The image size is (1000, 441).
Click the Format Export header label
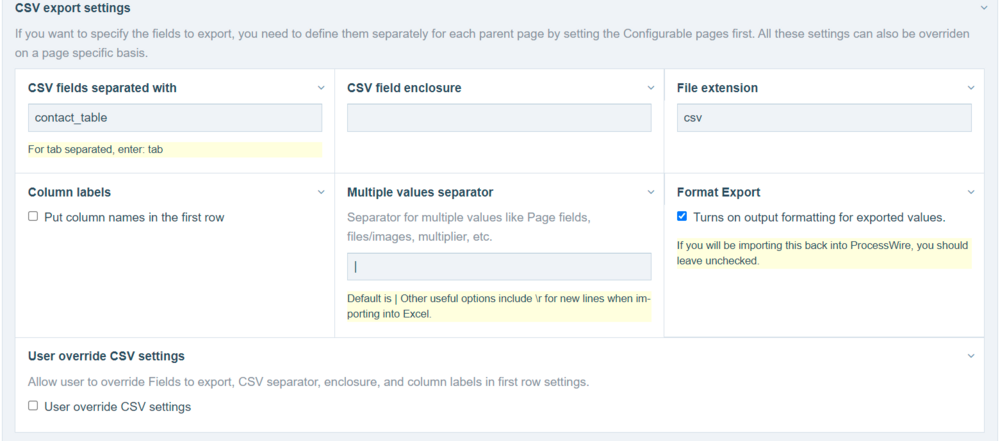click(x=718, y=192)
